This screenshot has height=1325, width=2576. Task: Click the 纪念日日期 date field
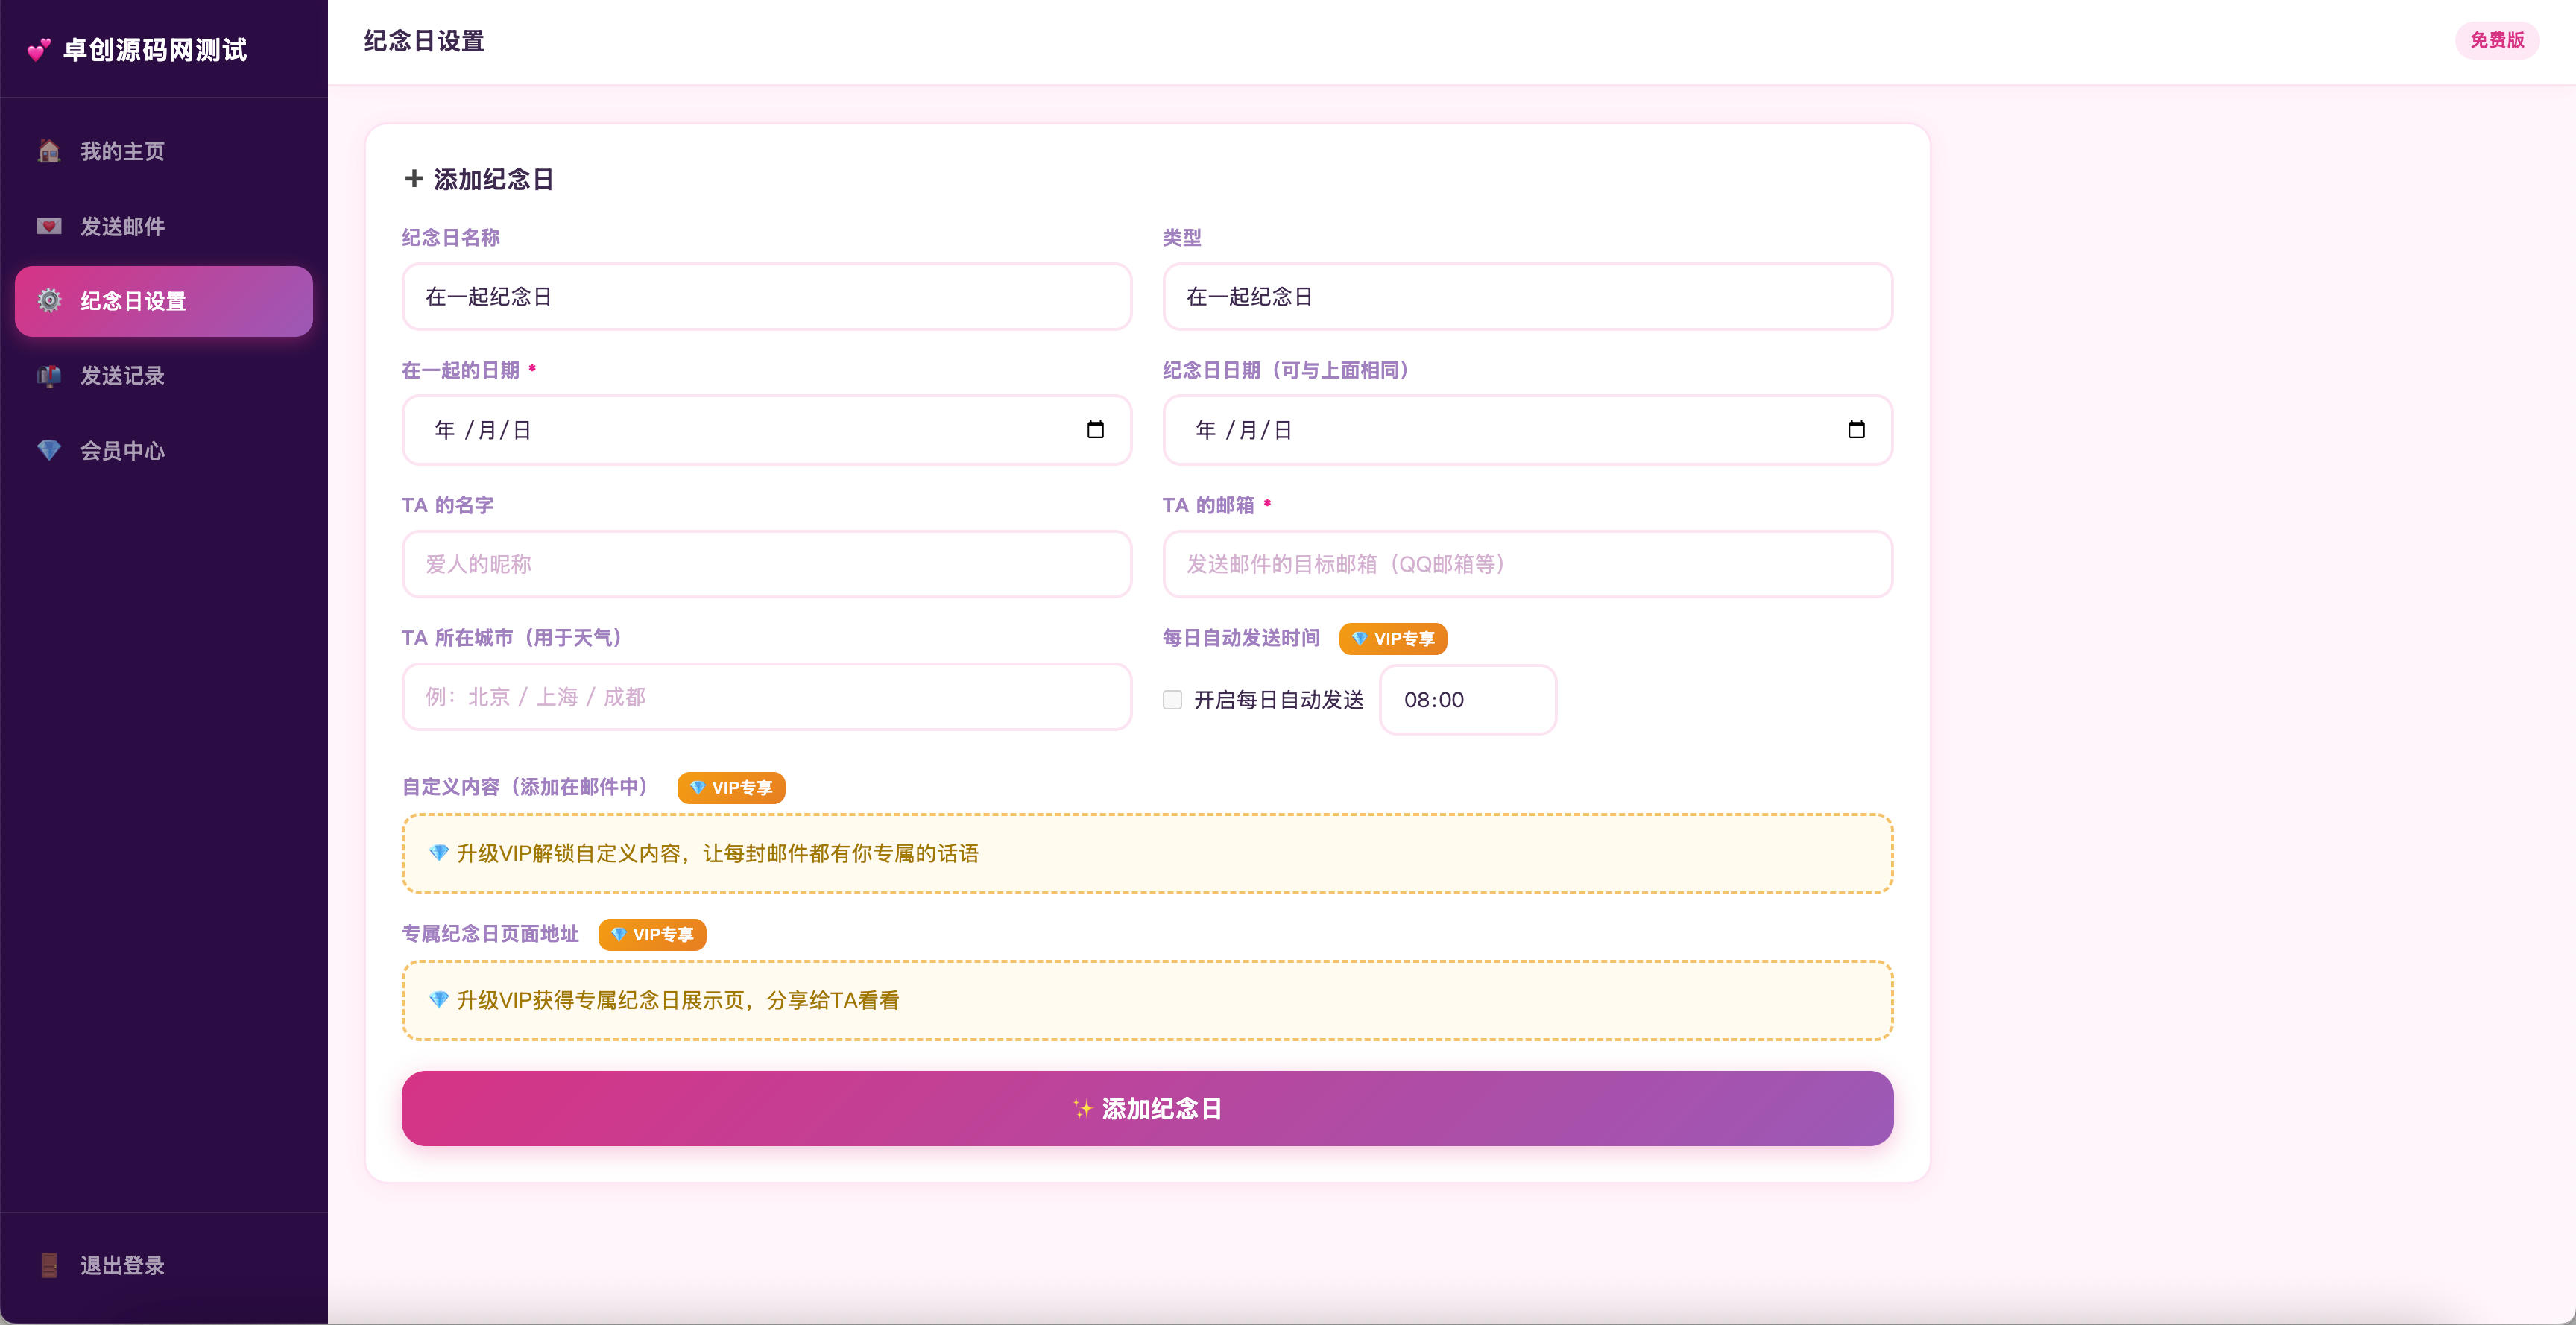tap(1527, 430)
